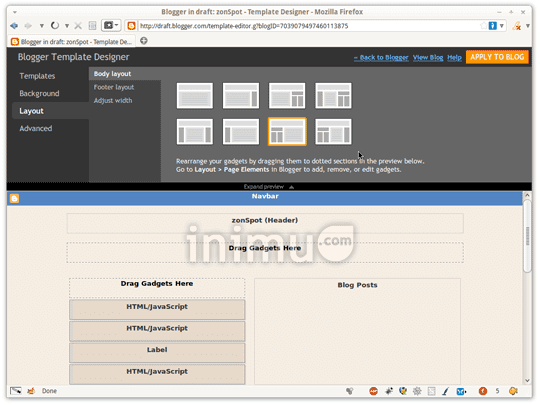540x405 pixels.
Task: Click the toolbar addon icon with red X
Action: pos(517,26)
